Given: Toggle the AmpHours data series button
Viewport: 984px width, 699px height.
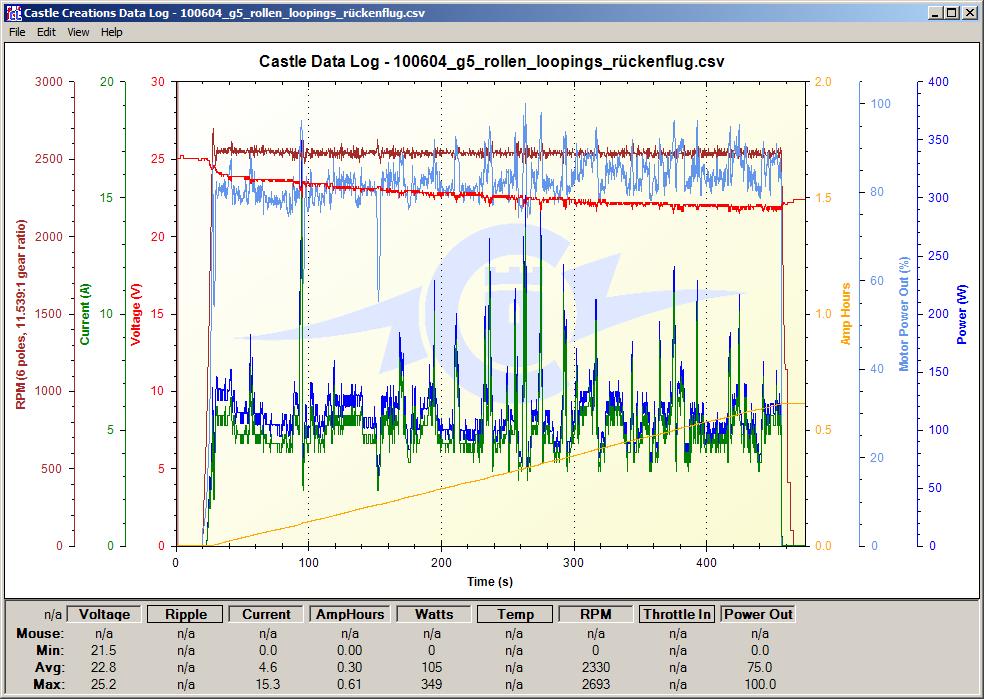Looking at the screenshot, I should click(349, 614).
